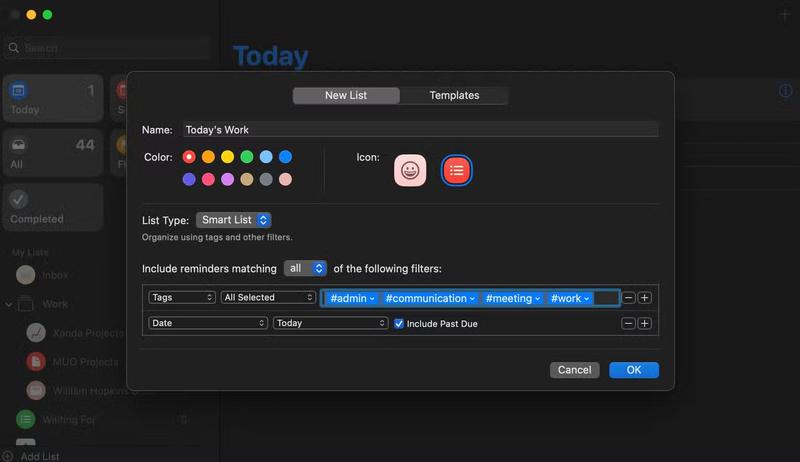Click the search magnifier icon in sidebar
800x462 pixels.
tap(14, 48)
